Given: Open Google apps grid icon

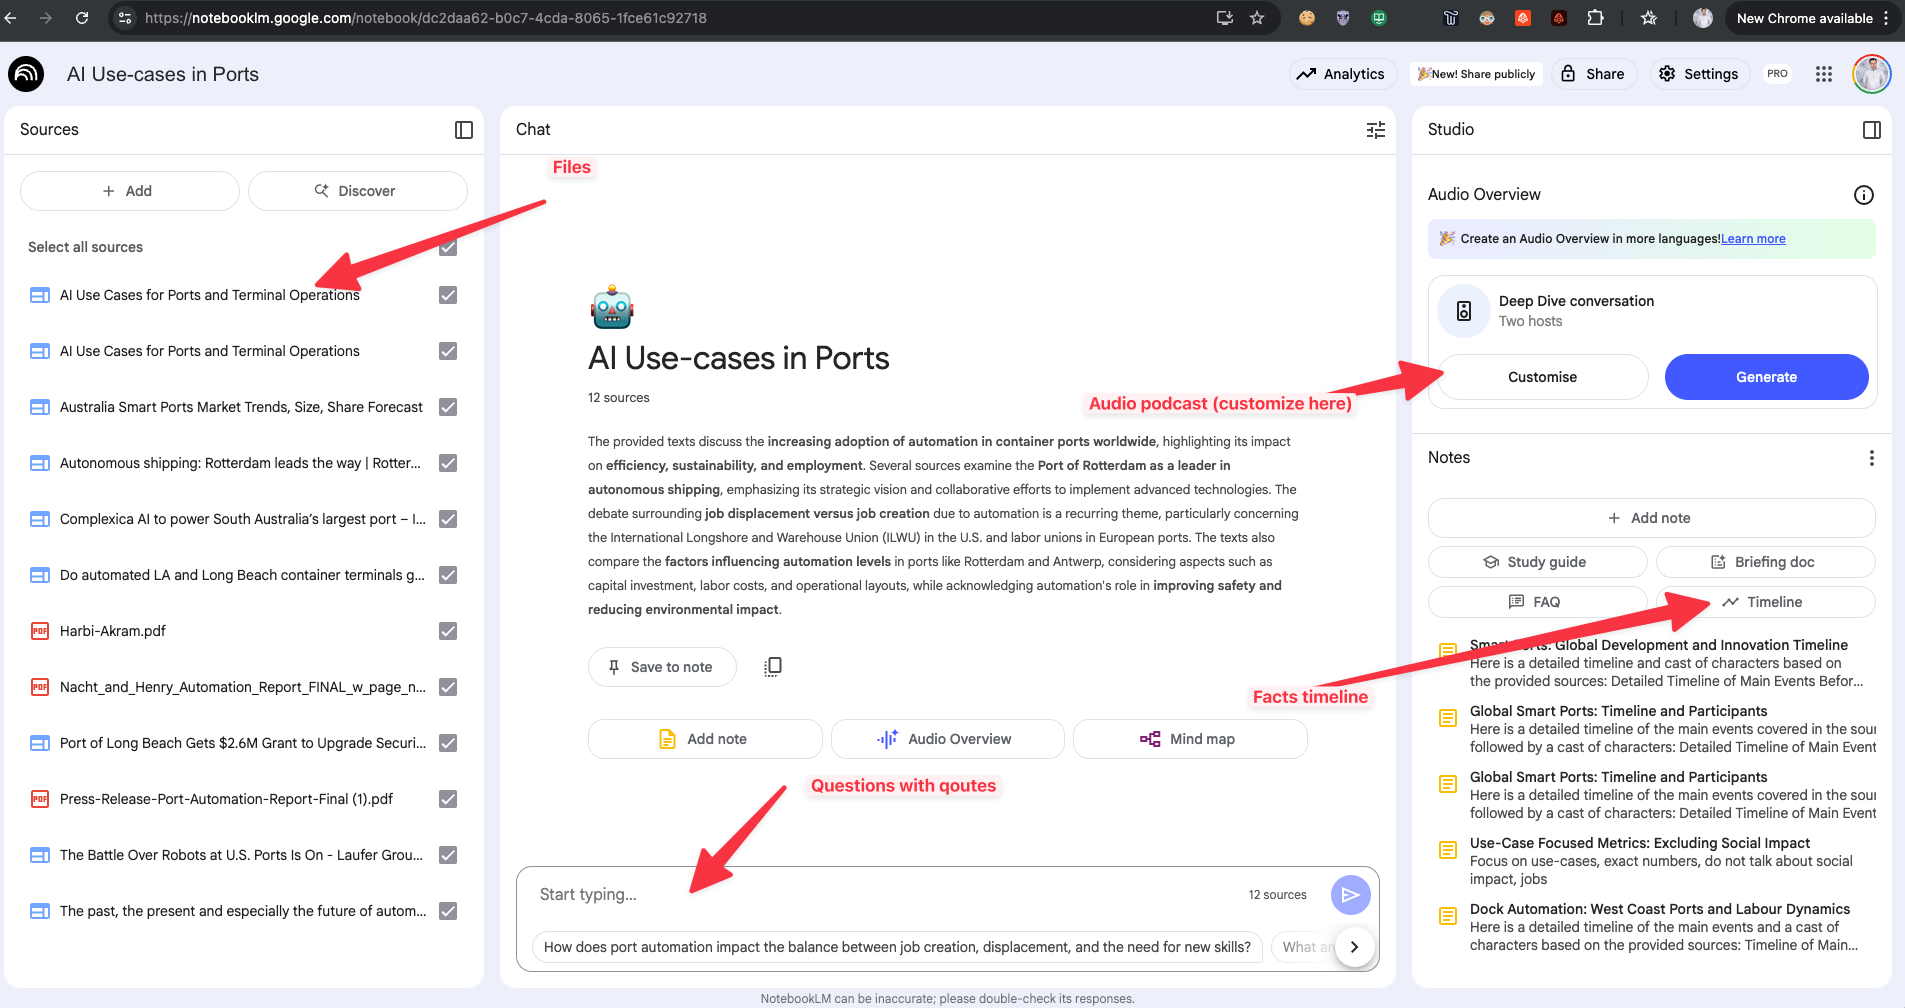Looking at the screenshot, I should click(x=1824, y=74).
